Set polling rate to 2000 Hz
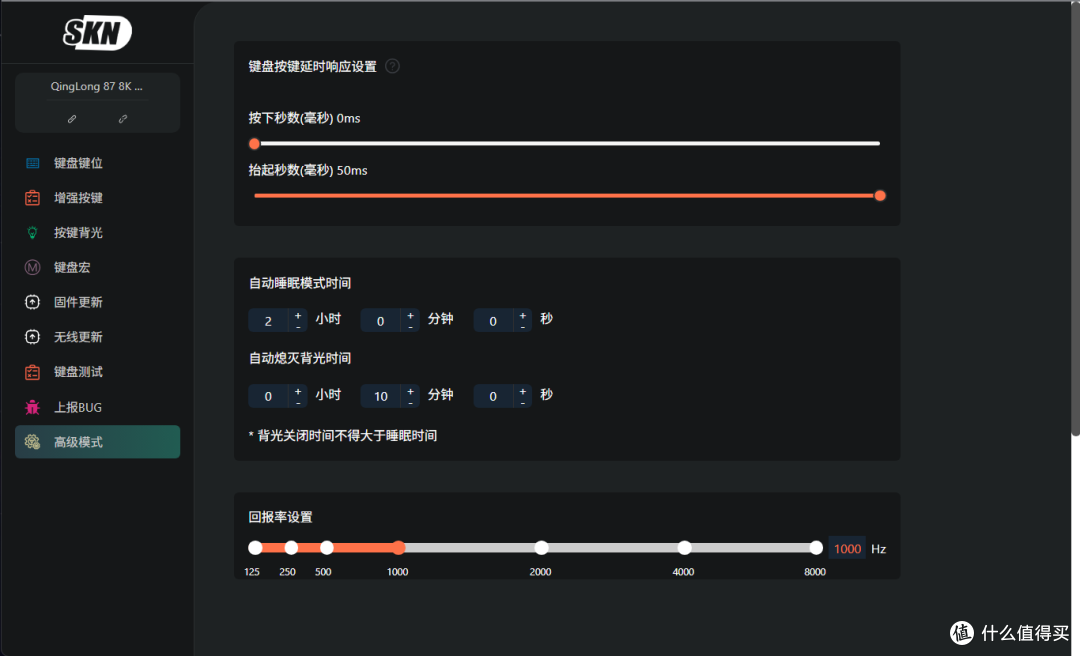This screenshot has width=1080, height=656. pos(541,548)
